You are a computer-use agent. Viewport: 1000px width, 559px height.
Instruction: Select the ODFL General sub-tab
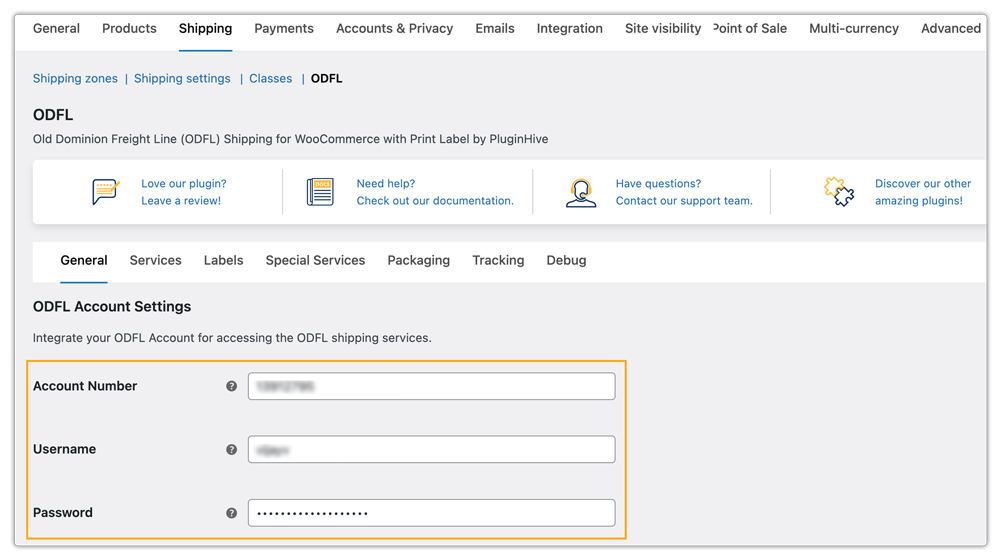click(84, 261)
